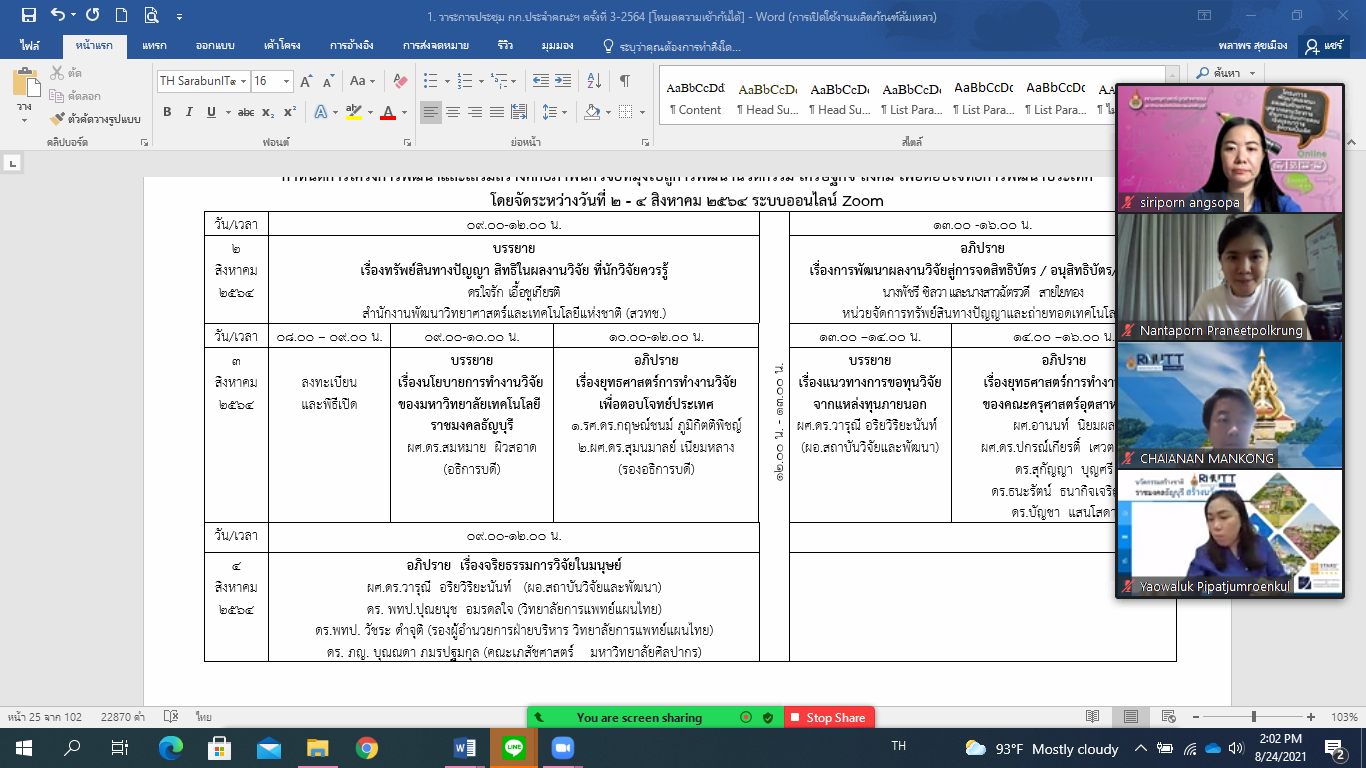Open the Windows Start menu
The image size is (1366, 768).
coord(24,748)
